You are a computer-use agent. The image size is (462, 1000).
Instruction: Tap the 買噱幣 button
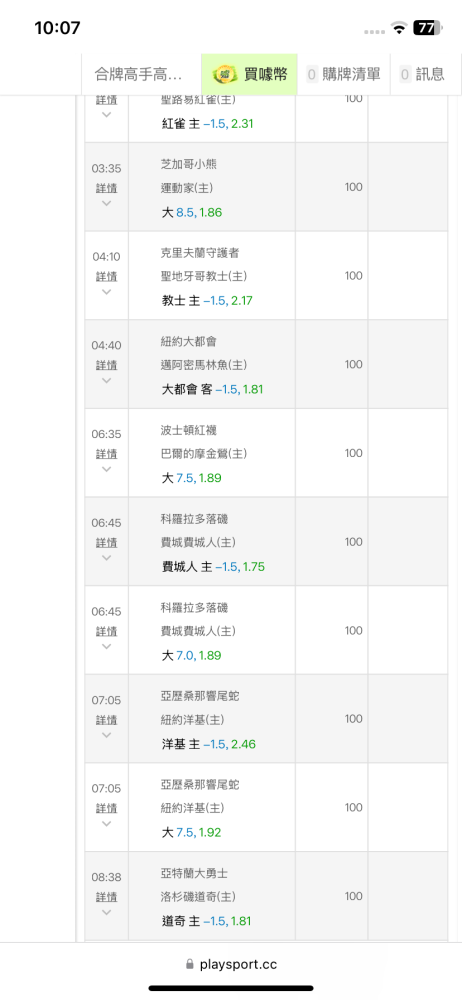[x=249, y=75]
